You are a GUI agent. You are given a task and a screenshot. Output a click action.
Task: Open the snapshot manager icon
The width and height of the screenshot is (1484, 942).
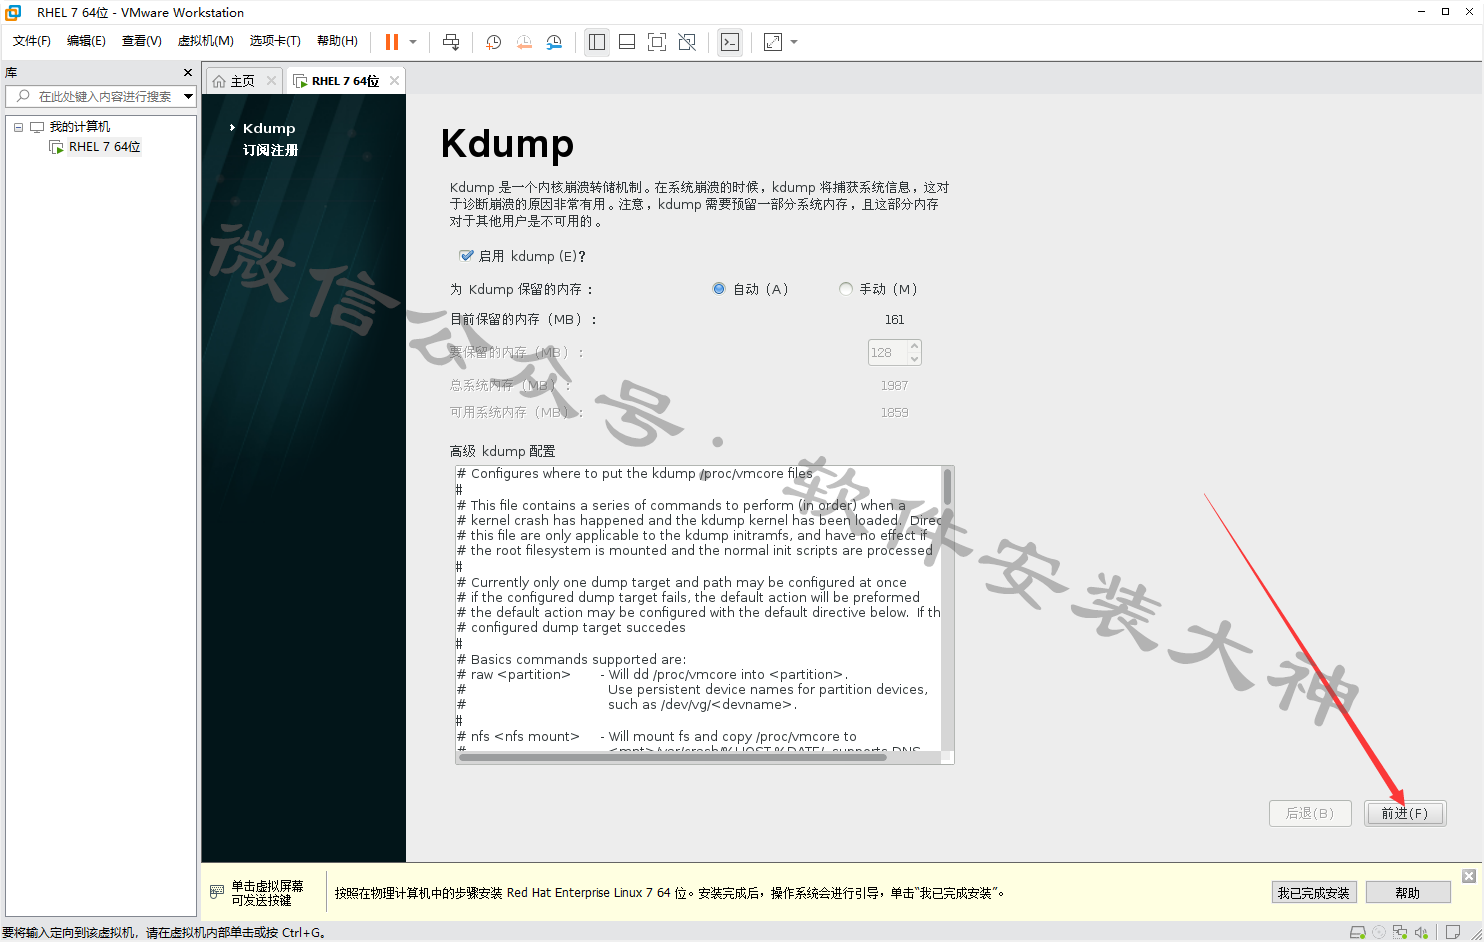pyautogui.click(x=554, y=42)
